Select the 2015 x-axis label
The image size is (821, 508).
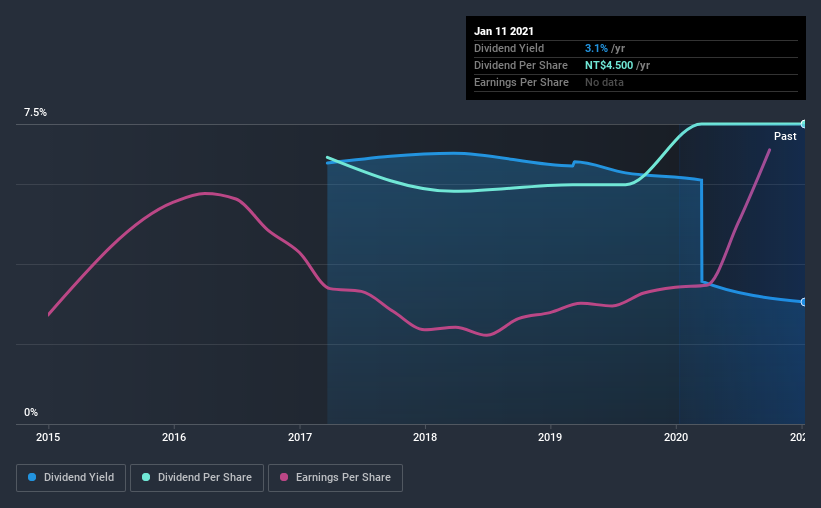48,437
